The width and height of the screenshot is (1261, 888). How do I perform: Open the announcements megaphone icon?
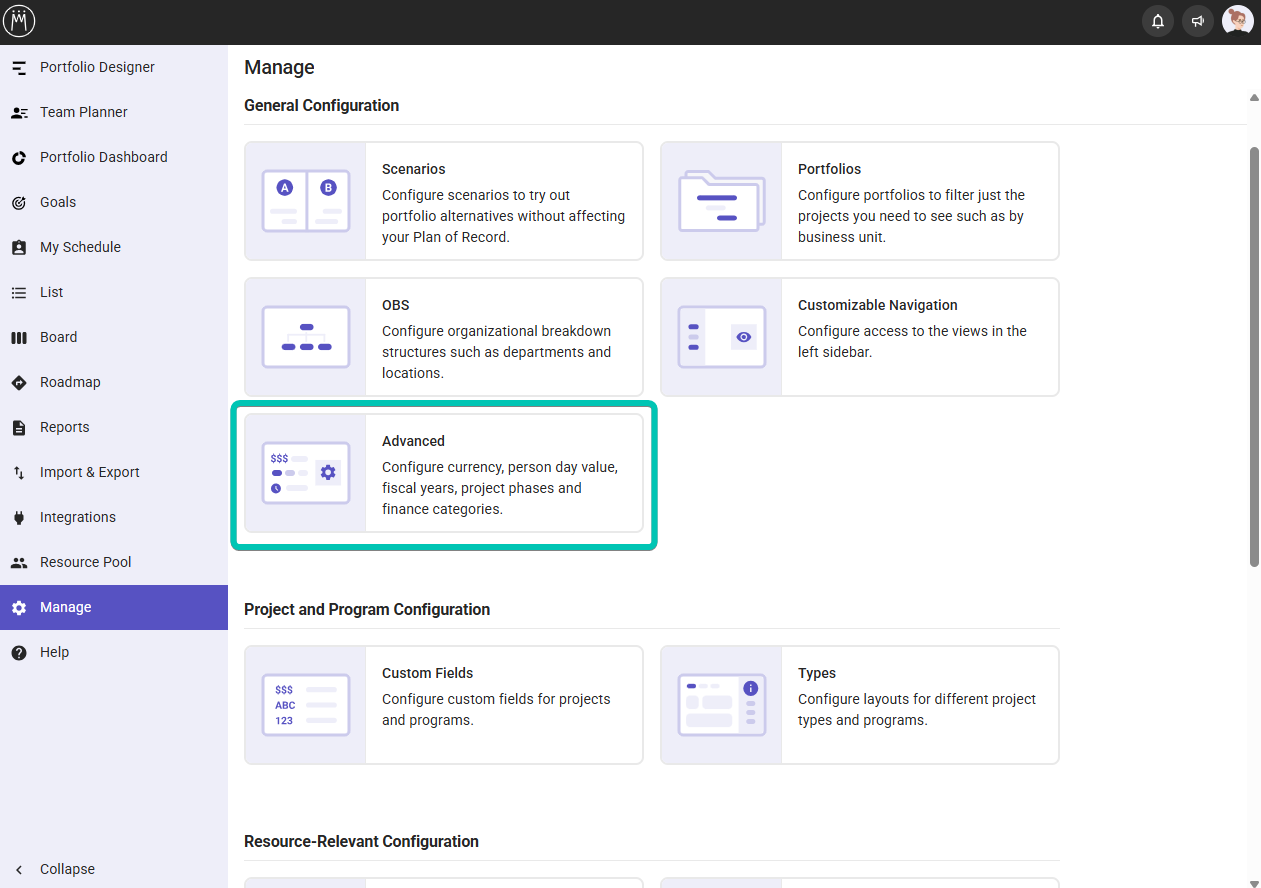tap(1197, 21)
